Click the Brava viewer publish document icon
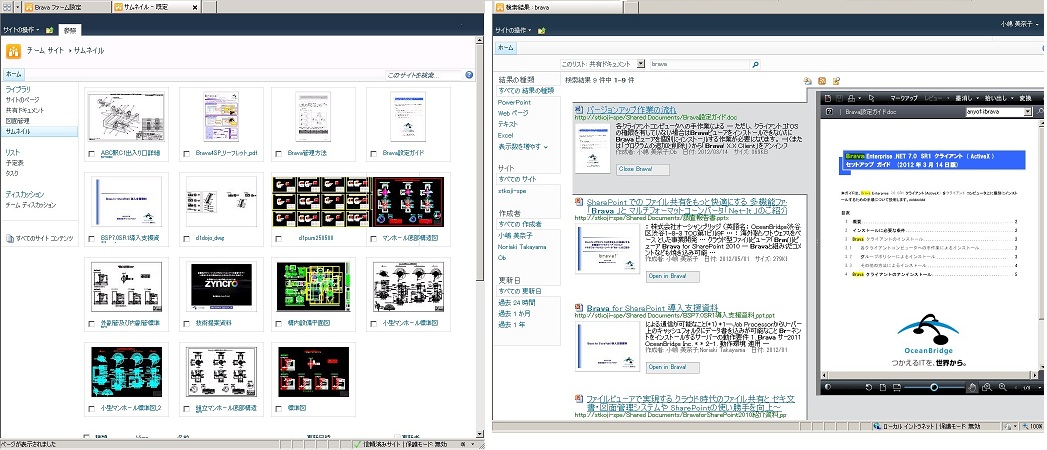1047x450 pixels. pos(828,98)
